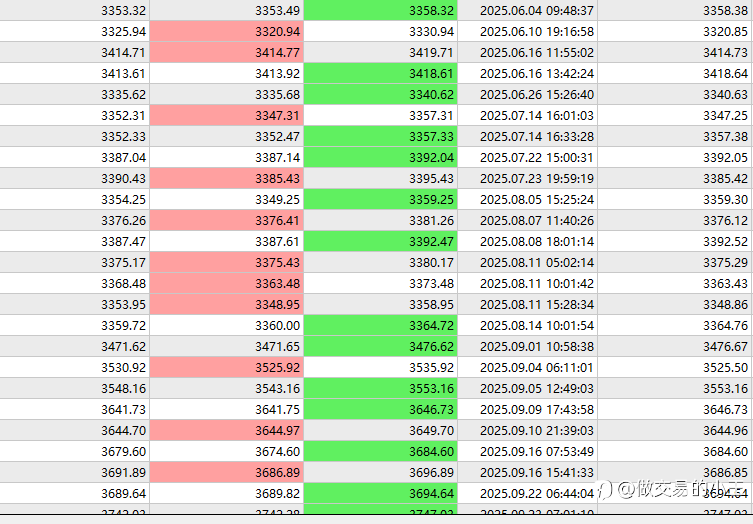Select timestamp 2025.06.16 13:42:24
Image resolution: width=753 pixels, height=524 pixels.
coord(537,73)
